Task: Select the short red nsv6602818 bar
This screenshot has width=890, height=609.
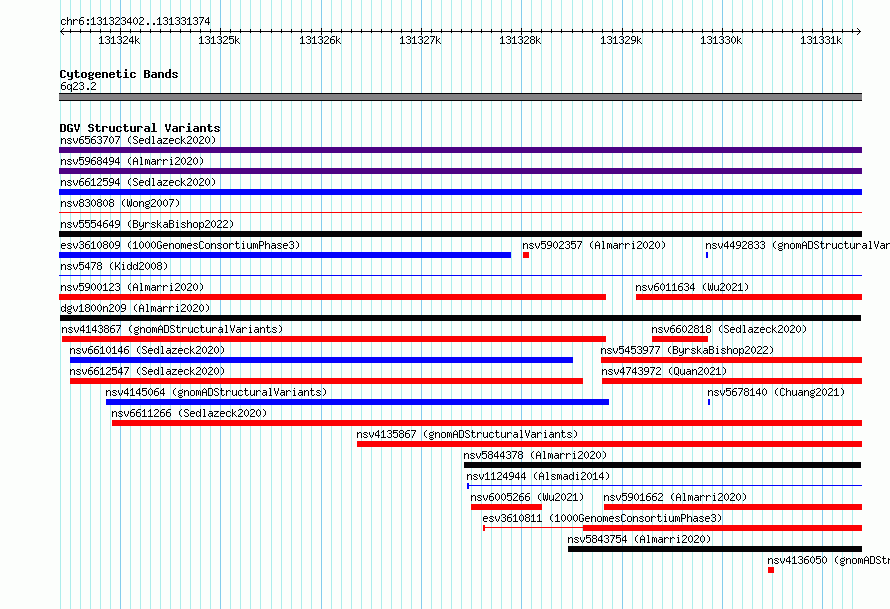Action: click(x=679, y=339)
